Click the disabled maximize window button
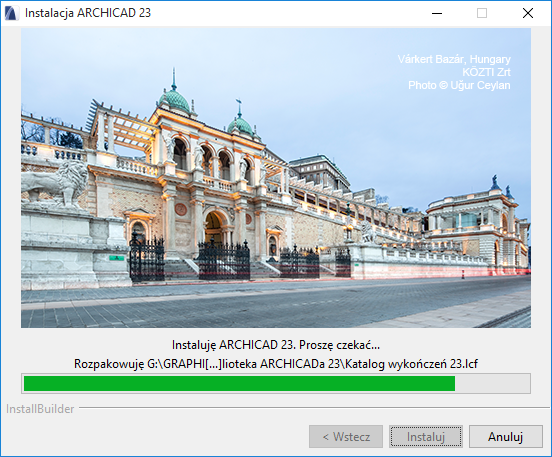This screenshot has width=552, height=457. [482, 13]
